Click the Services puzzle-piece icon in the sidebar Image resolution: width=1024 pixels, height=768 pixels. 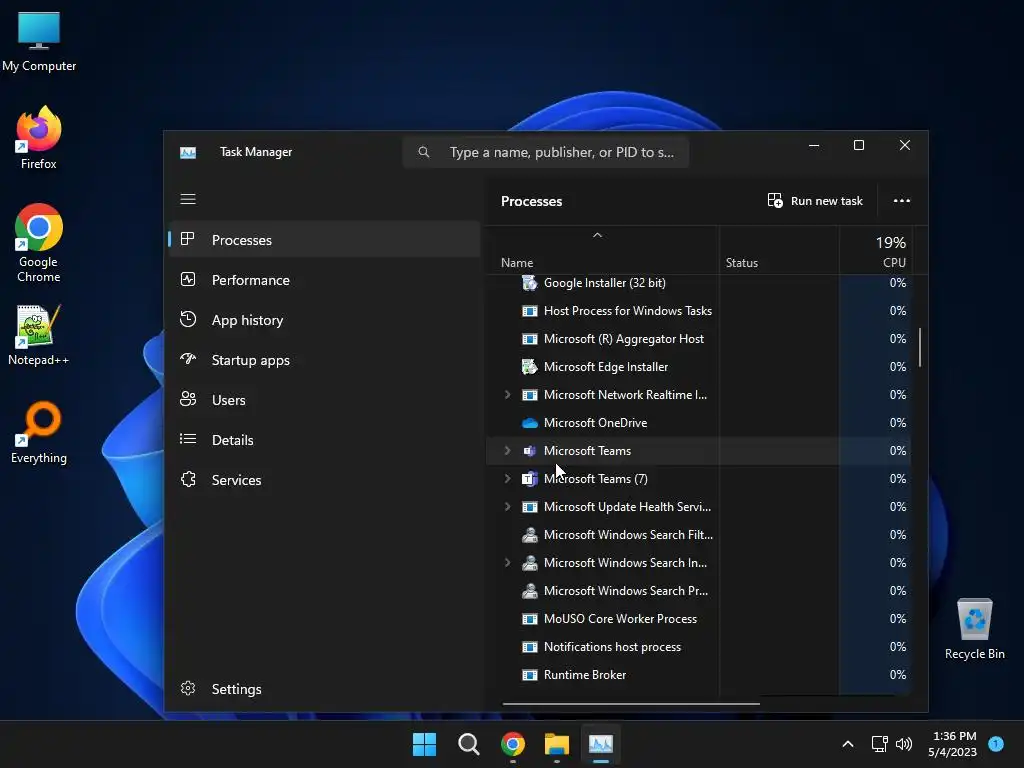pyautogui.click(x=187, y=479)
